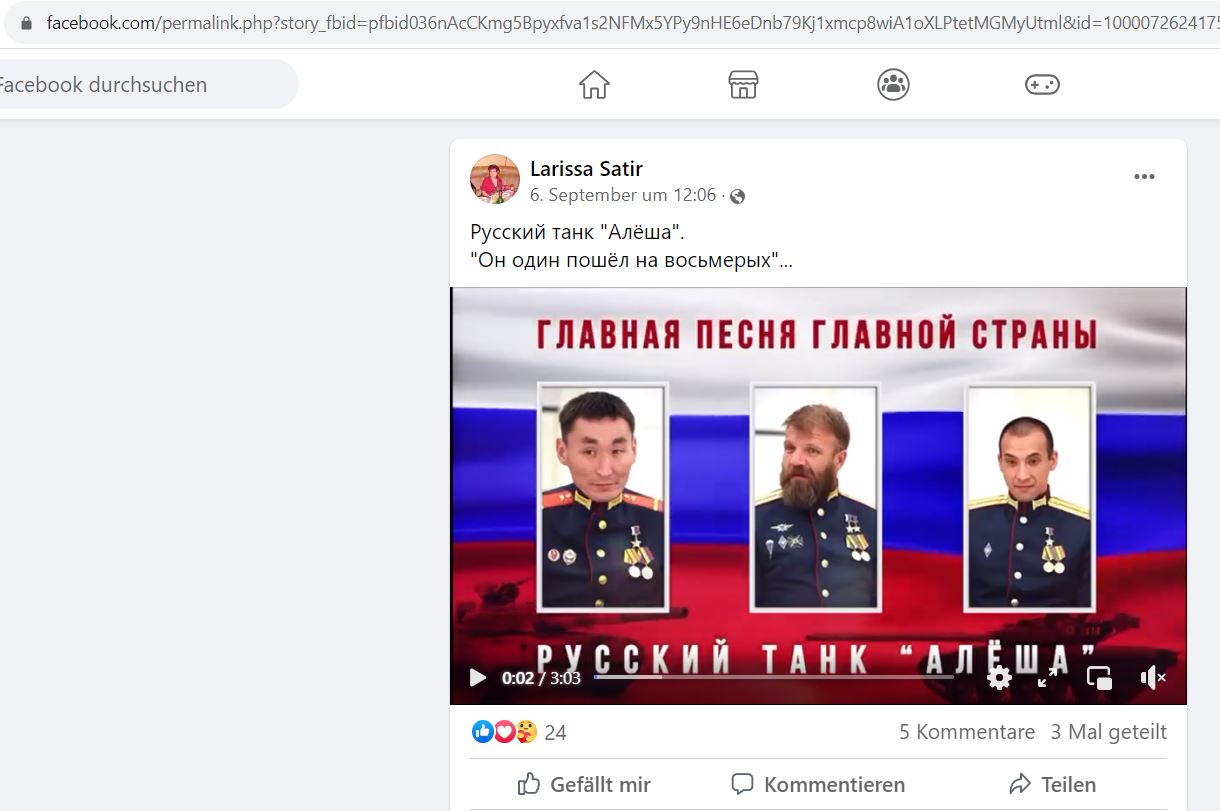Click the public audience globe icon
The height and width of the screenshot is (811, 1220).
(738, 196)
